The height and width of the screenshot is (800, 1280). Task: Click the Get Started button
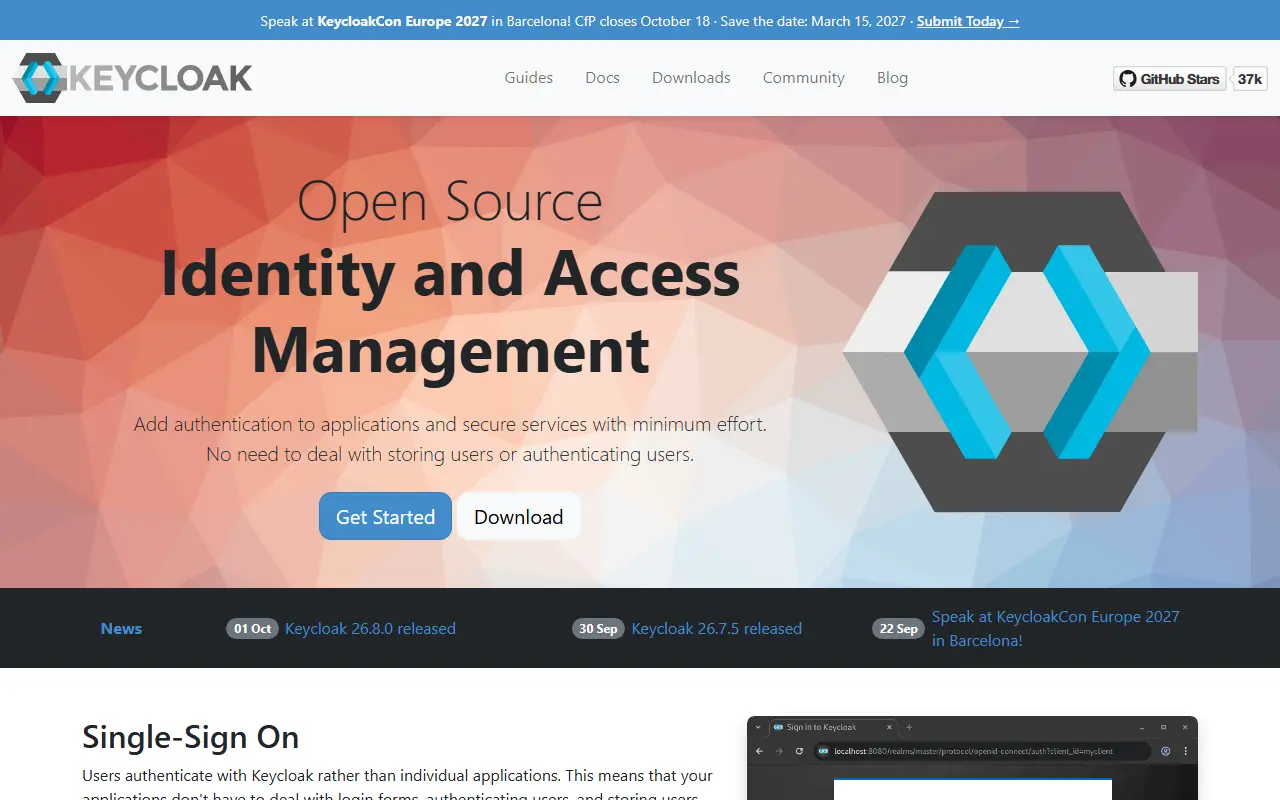[385, 517]
